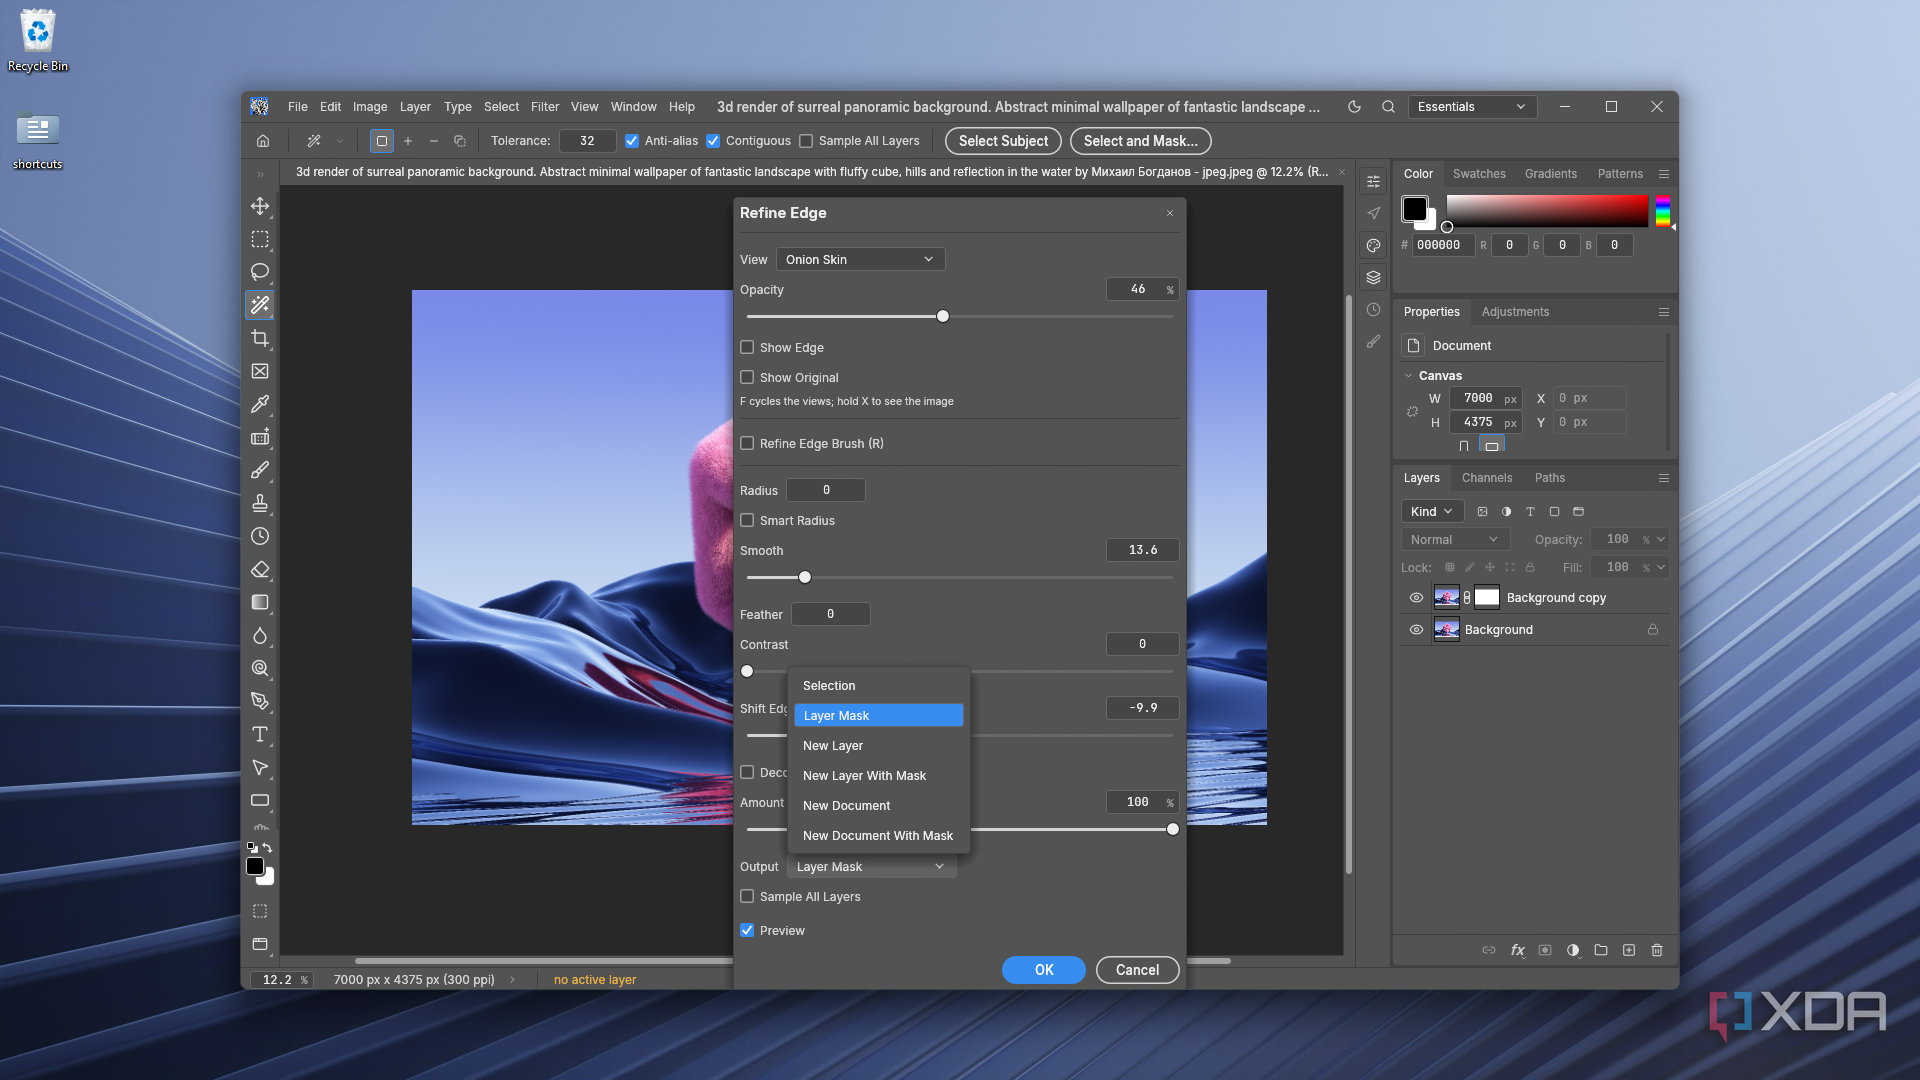Click the foreground color swatch in Color panel

pos(1414,209)
